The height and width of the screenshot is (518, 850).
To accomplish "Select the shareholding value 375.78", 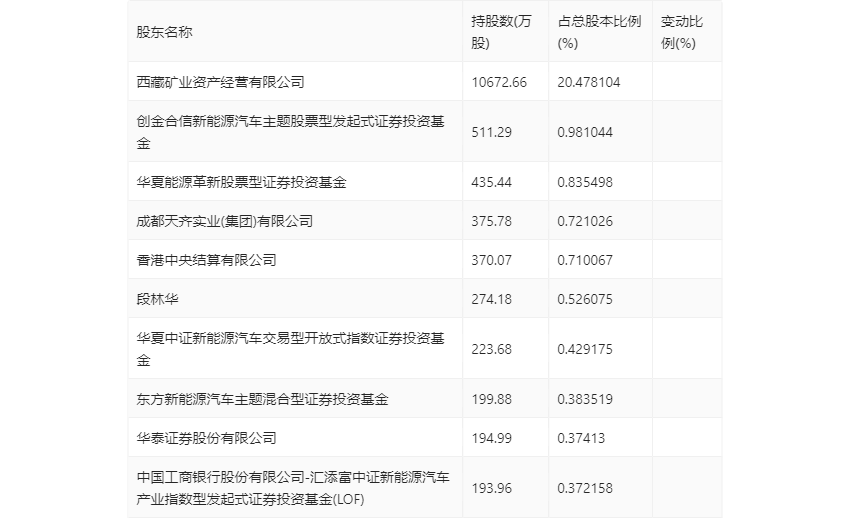I will click(x=491, y=221).
